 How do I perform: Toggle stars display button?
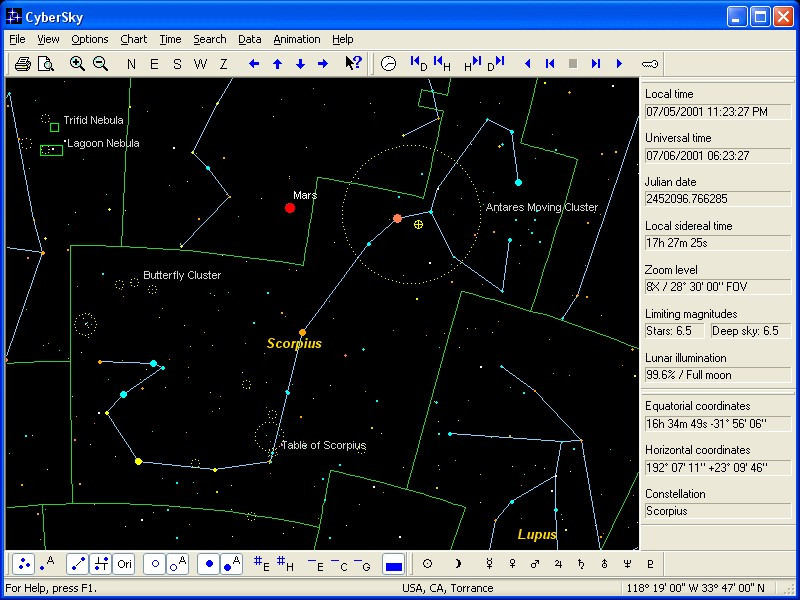[x=23, y=564]
